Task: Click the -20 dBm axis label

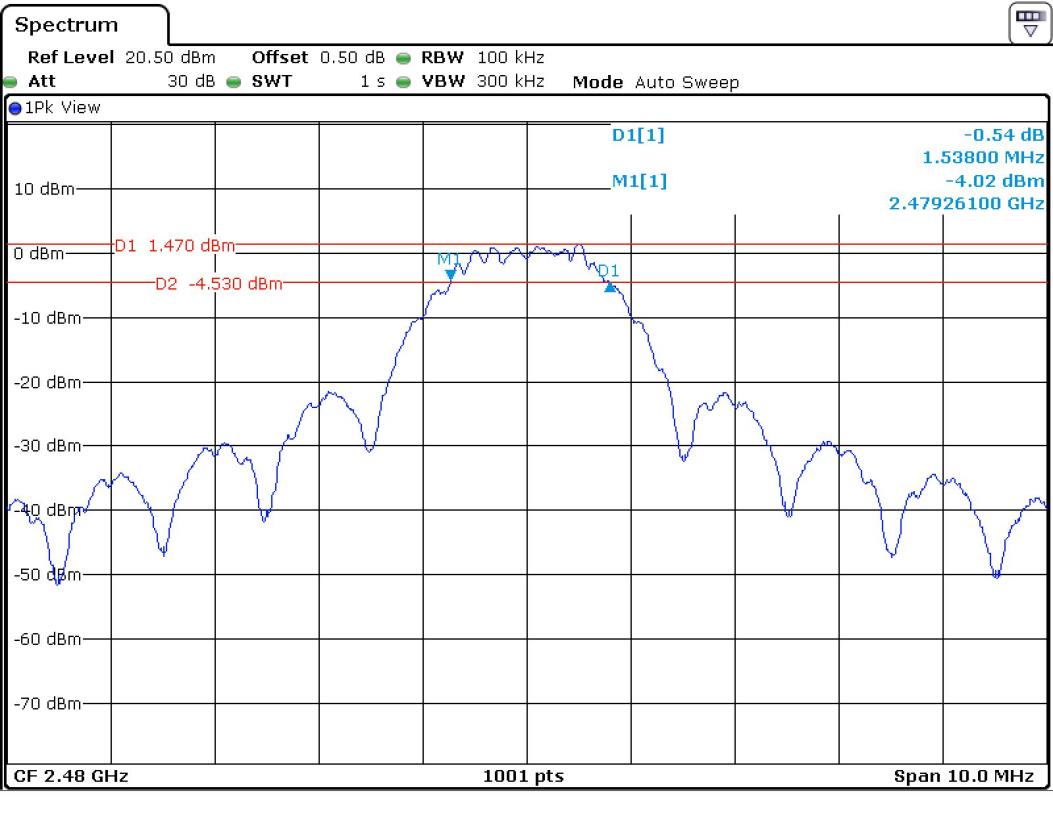Action: [x=47, y=382]
